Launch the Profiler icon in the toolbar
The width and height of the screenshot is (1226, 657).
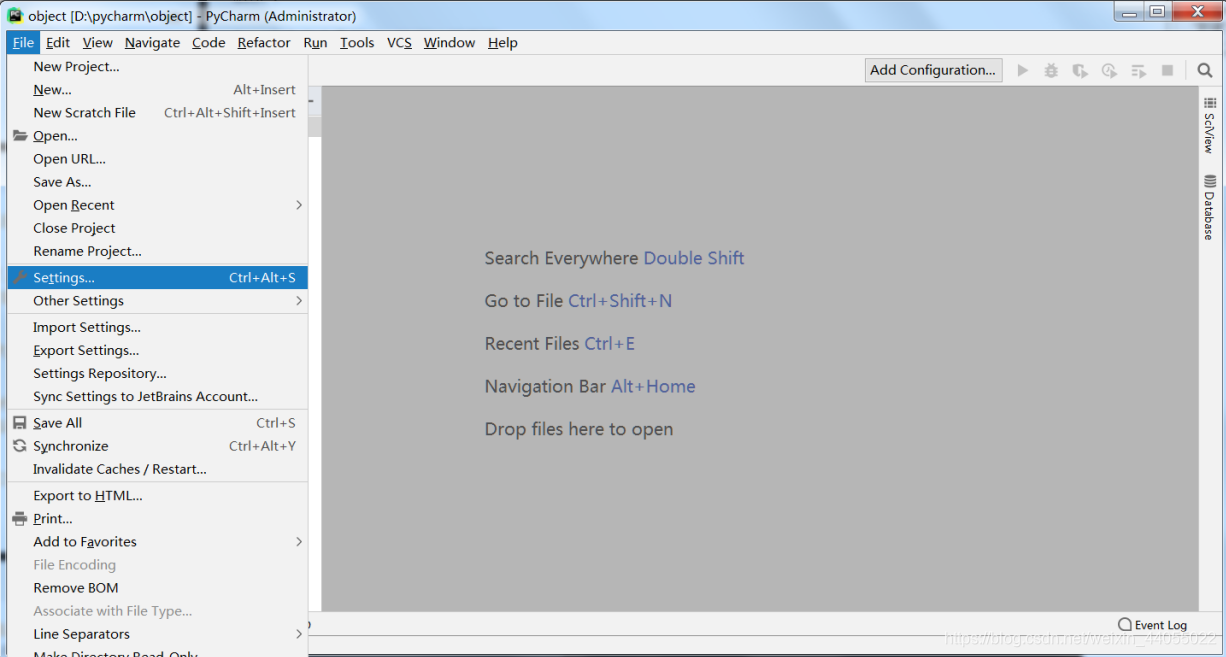click(x=1109, y=70)
